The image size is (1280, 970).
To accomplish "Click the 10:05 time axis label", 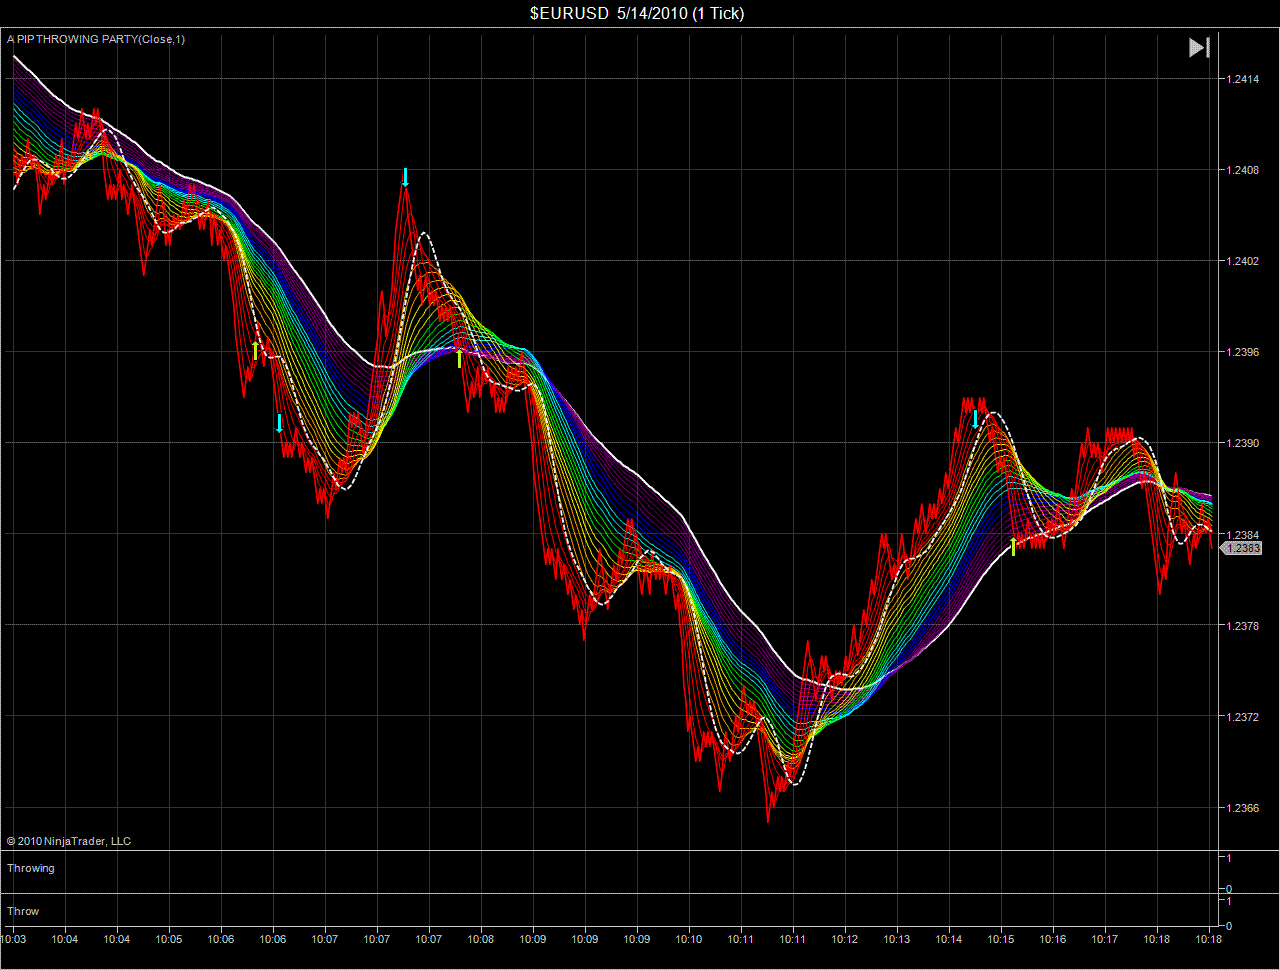I will pyautogui.click(x=169, y=939).
